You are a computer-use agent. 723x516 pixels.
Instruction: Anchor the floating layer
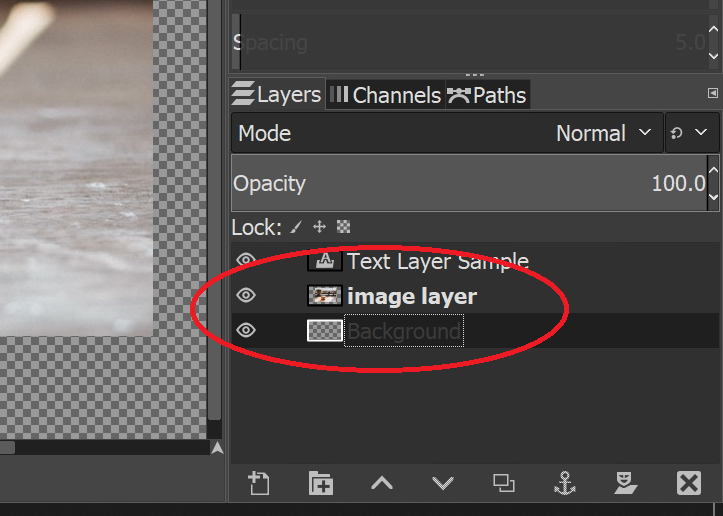click(565, 484)
